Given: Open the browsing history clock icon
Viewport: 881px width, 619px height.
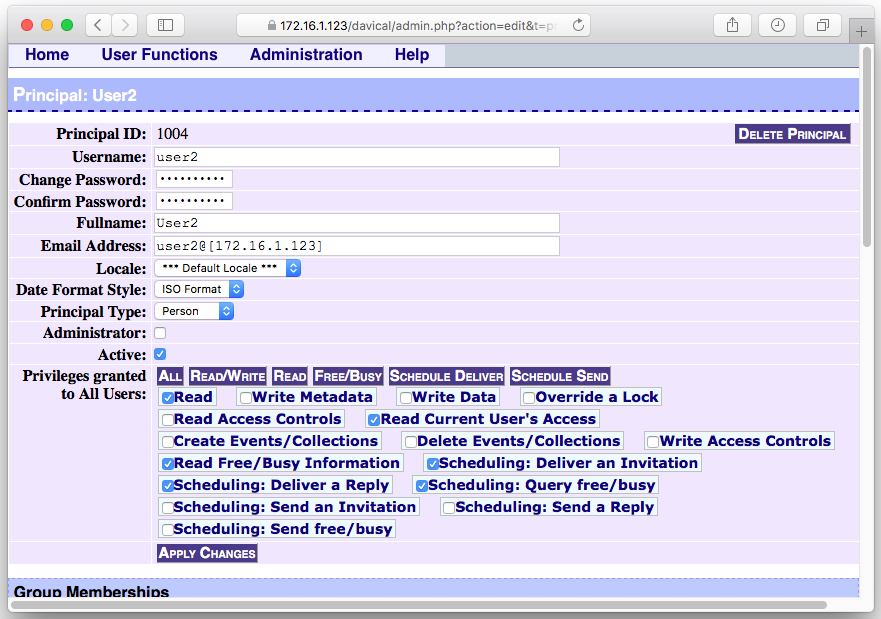Looking at the screenshot, I should pyautogui.click(x=778, y=25).
